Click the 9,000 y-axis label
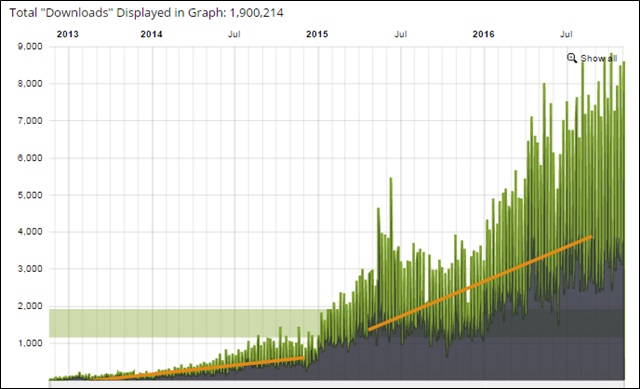640x389 pixels. point(30,47)
